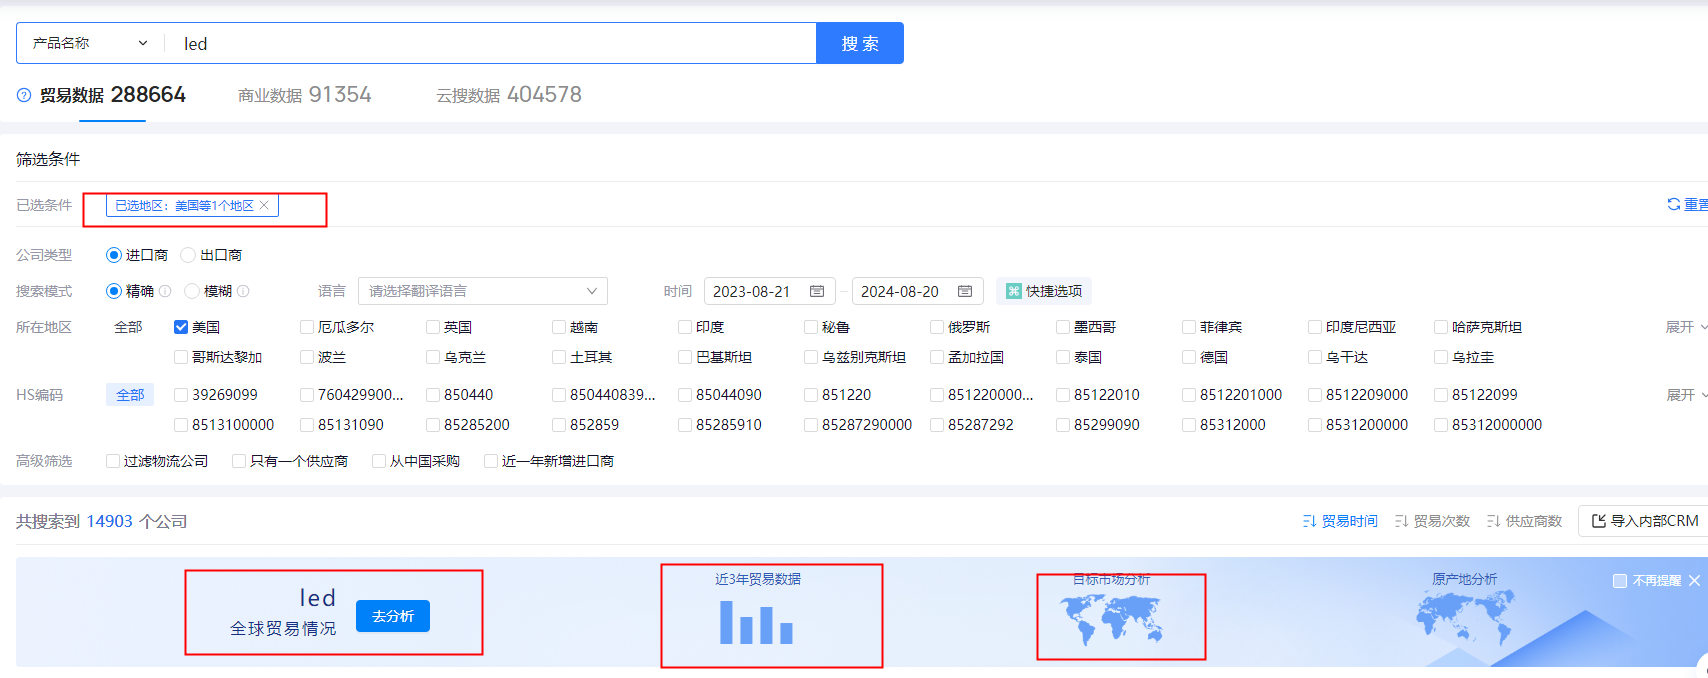Open the start date calendar icon
1708x678 pixels.
(x=817, y=291)
